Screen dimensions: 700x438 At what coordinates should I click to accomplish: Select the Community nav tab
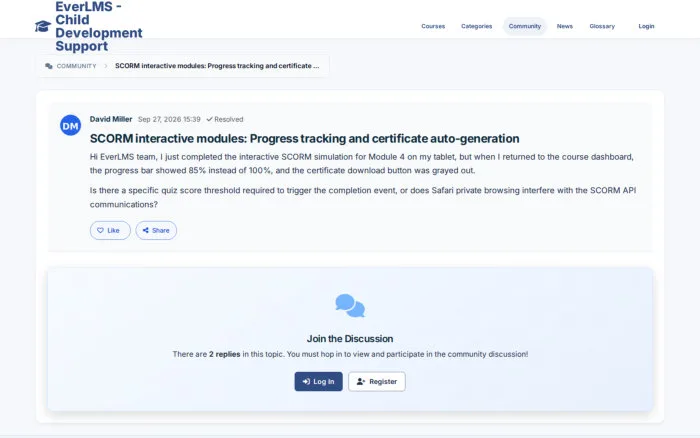click(x=525, y=26)
